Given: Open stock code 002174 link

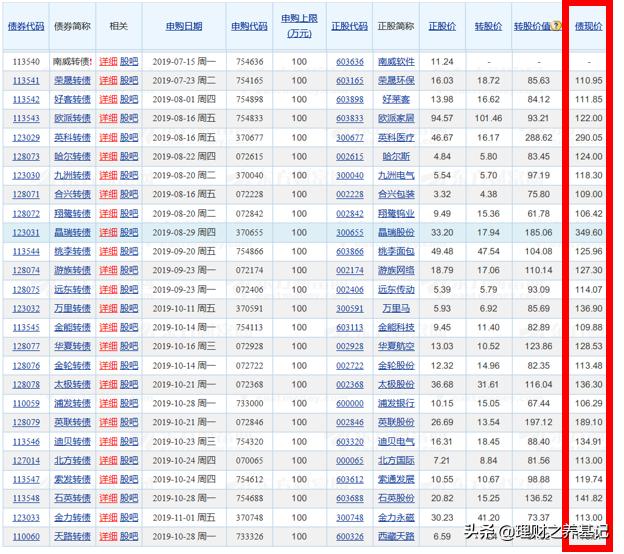Looking at the screenshot, I should point(350,270).
